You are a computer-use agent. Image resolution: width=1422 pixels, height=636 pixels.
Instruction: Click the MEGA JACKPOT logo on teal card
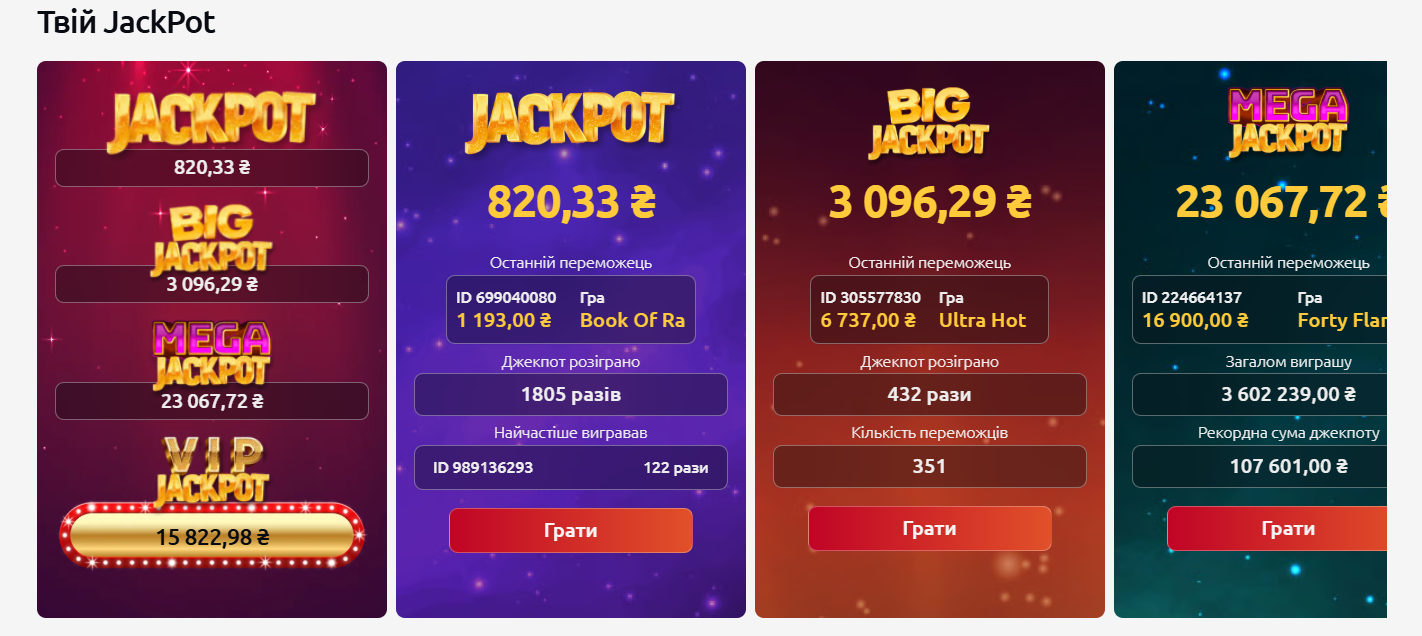(x=1288, y=122)
